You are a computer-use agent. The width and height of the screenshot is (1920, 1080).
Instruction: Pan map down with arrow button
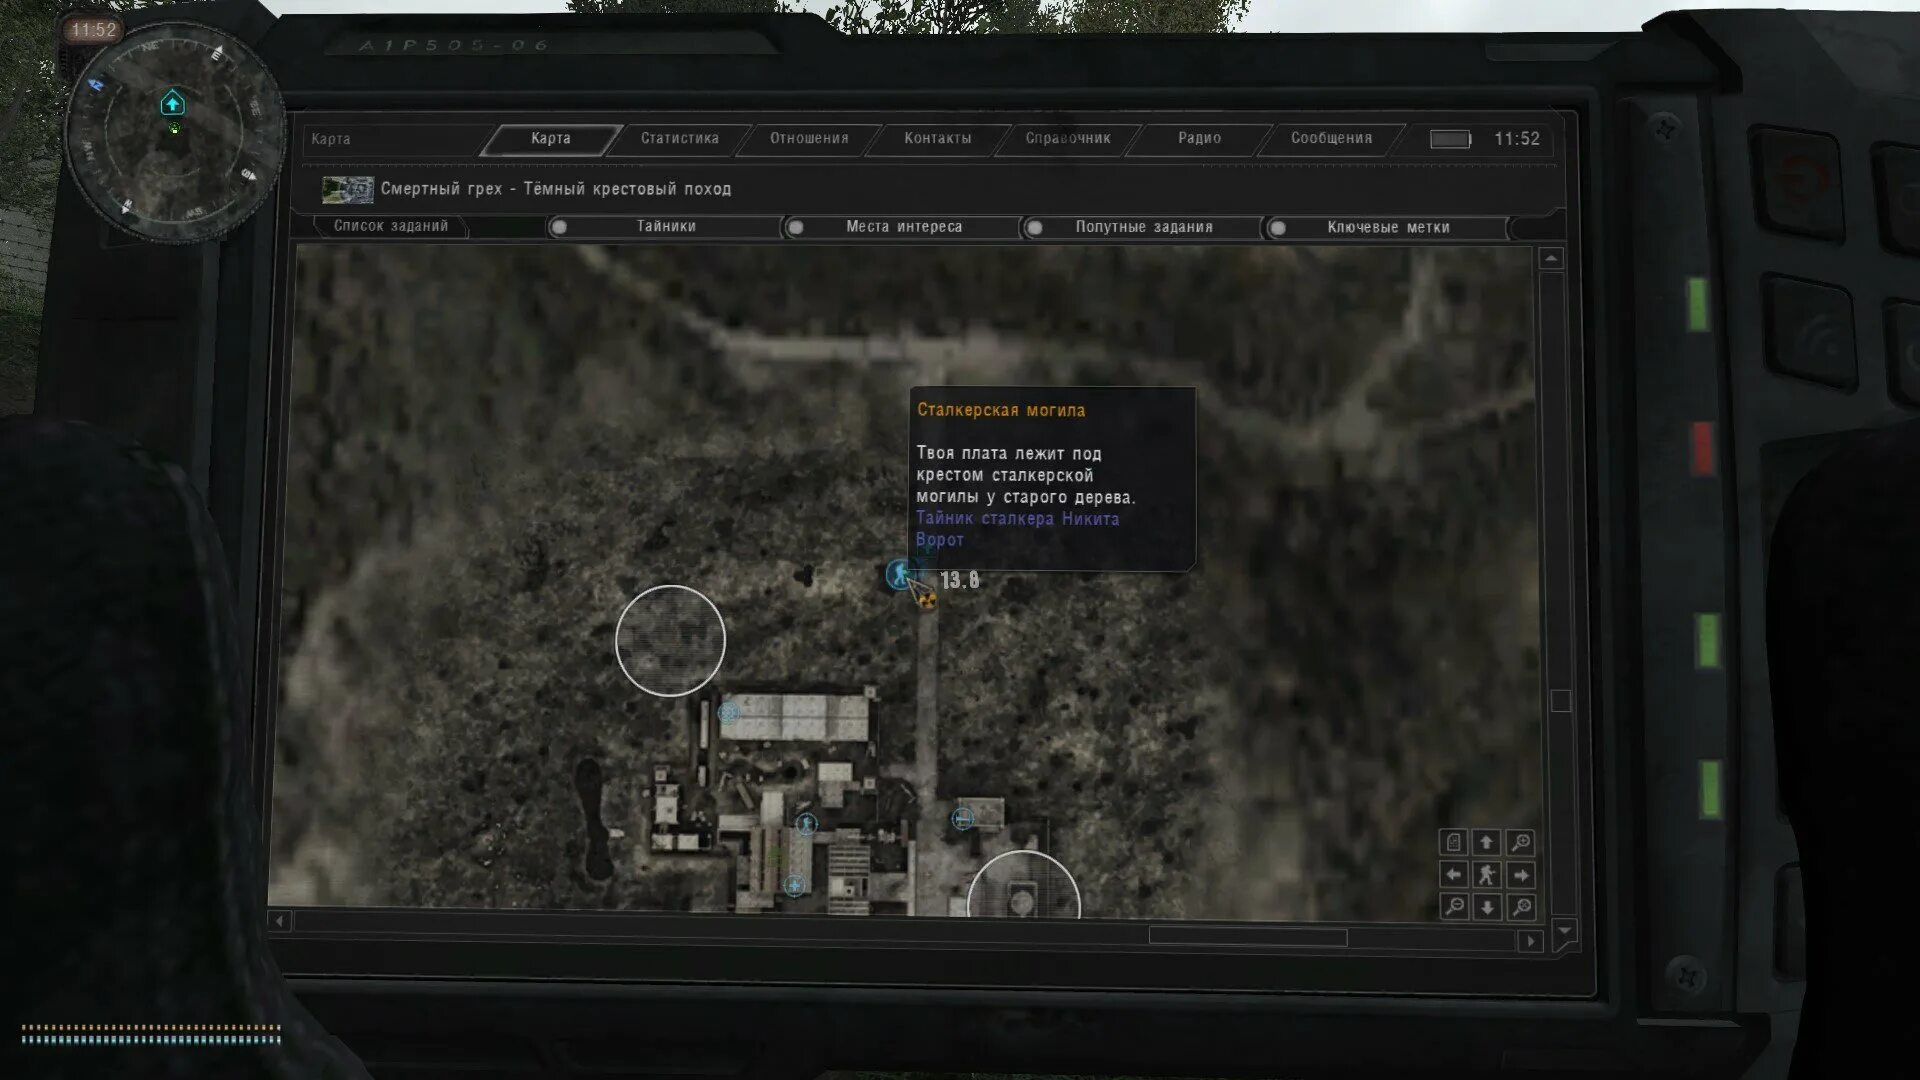pyautogui.click(x=1487, y=907)
